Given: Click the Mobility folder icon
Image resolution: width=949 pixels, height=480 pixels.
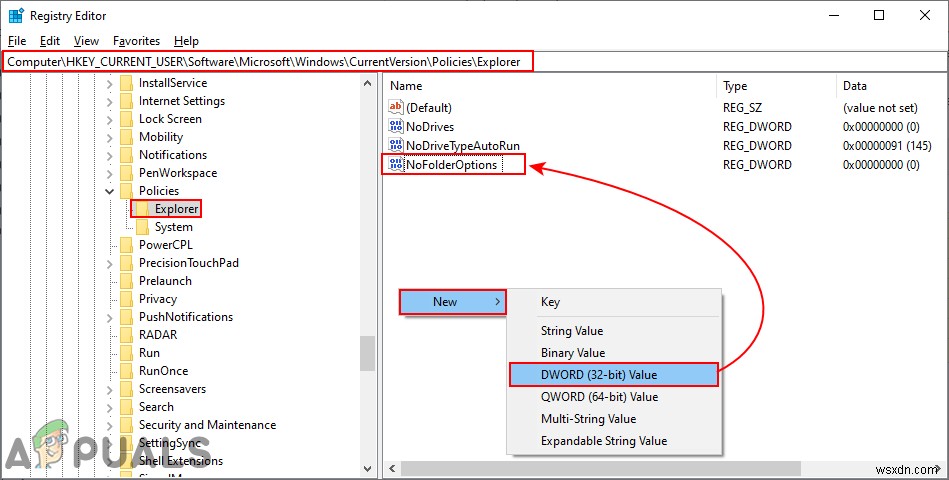Looking at the screenshot, I should click(126, 137).
